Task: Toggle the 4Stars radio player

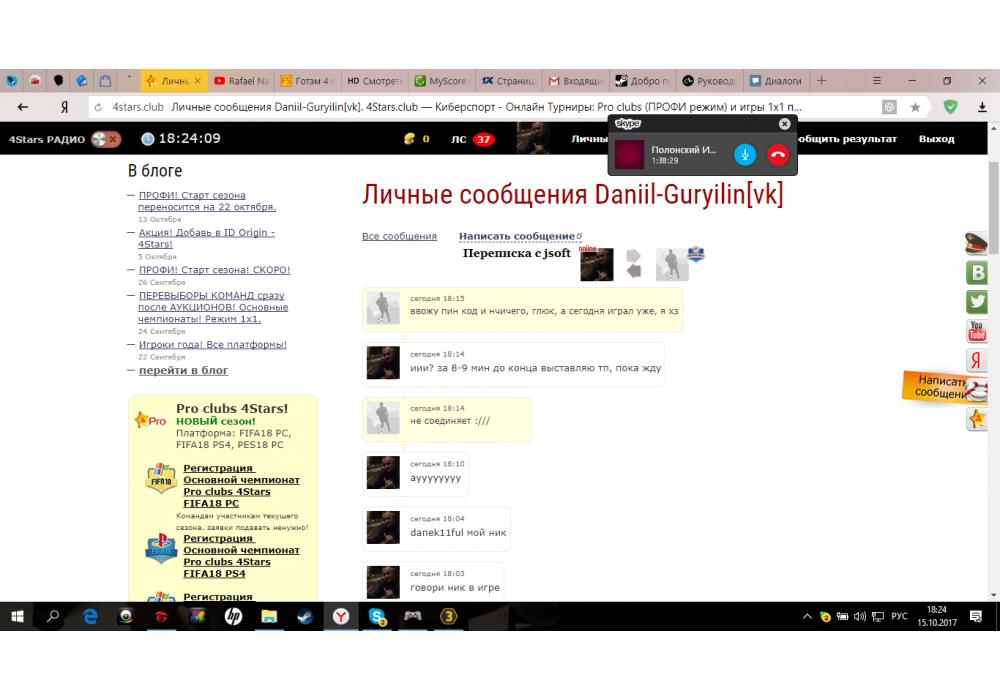Action: click(105, 139)
